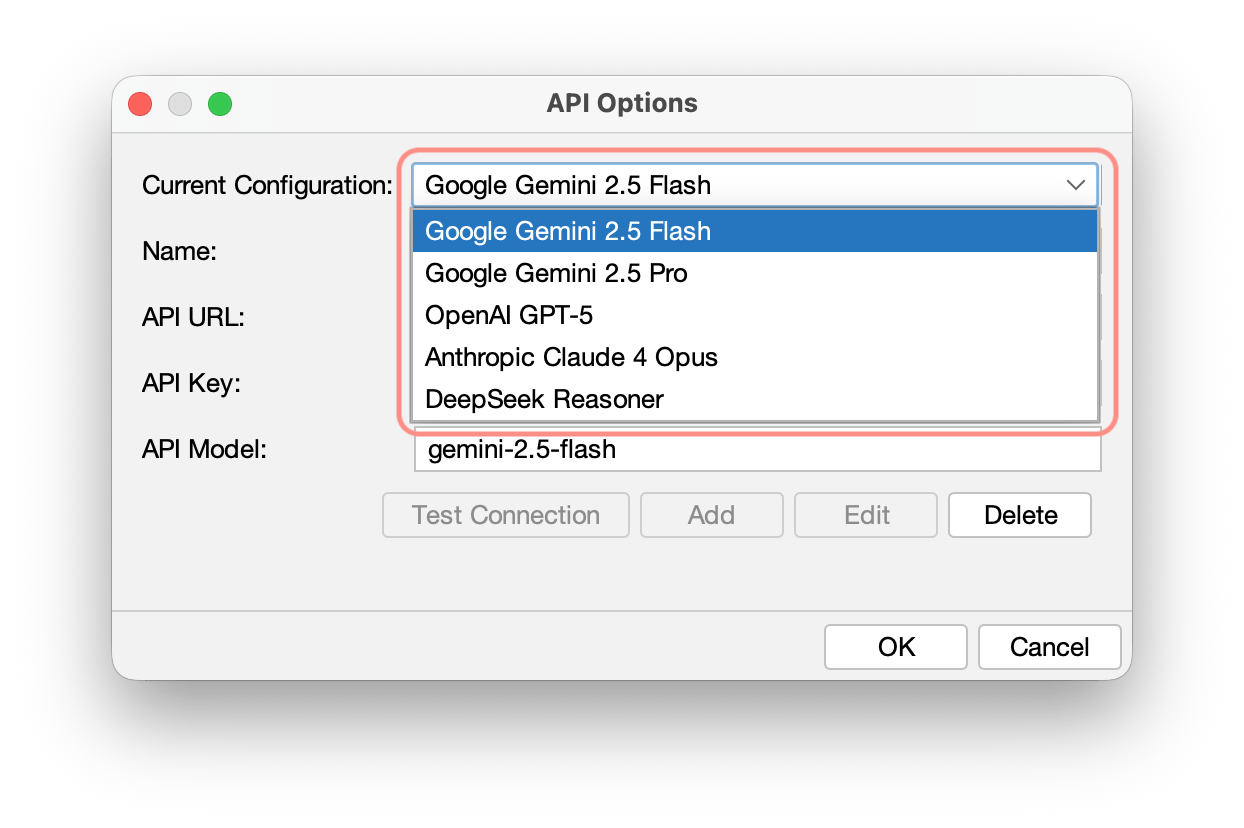
Task: Click the Current Configuration label
Action: click(266, 185)
